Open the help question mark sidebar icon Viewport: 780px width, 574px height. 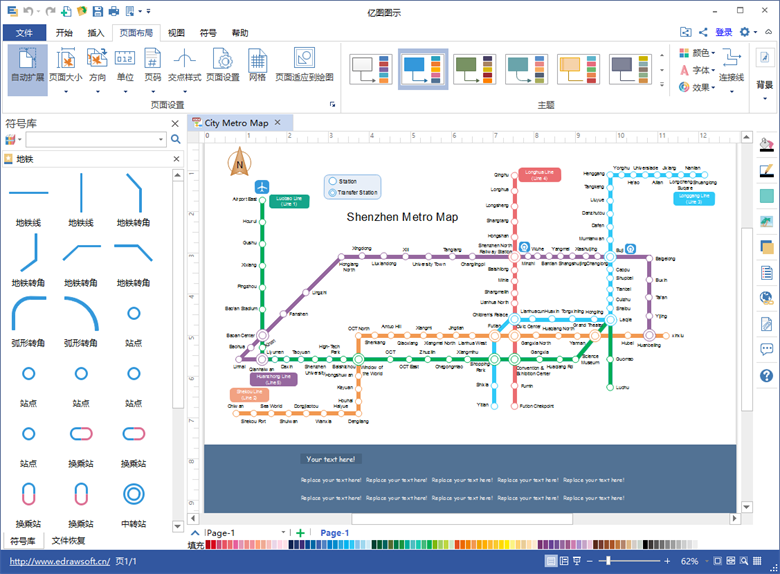tap(767, 376)
